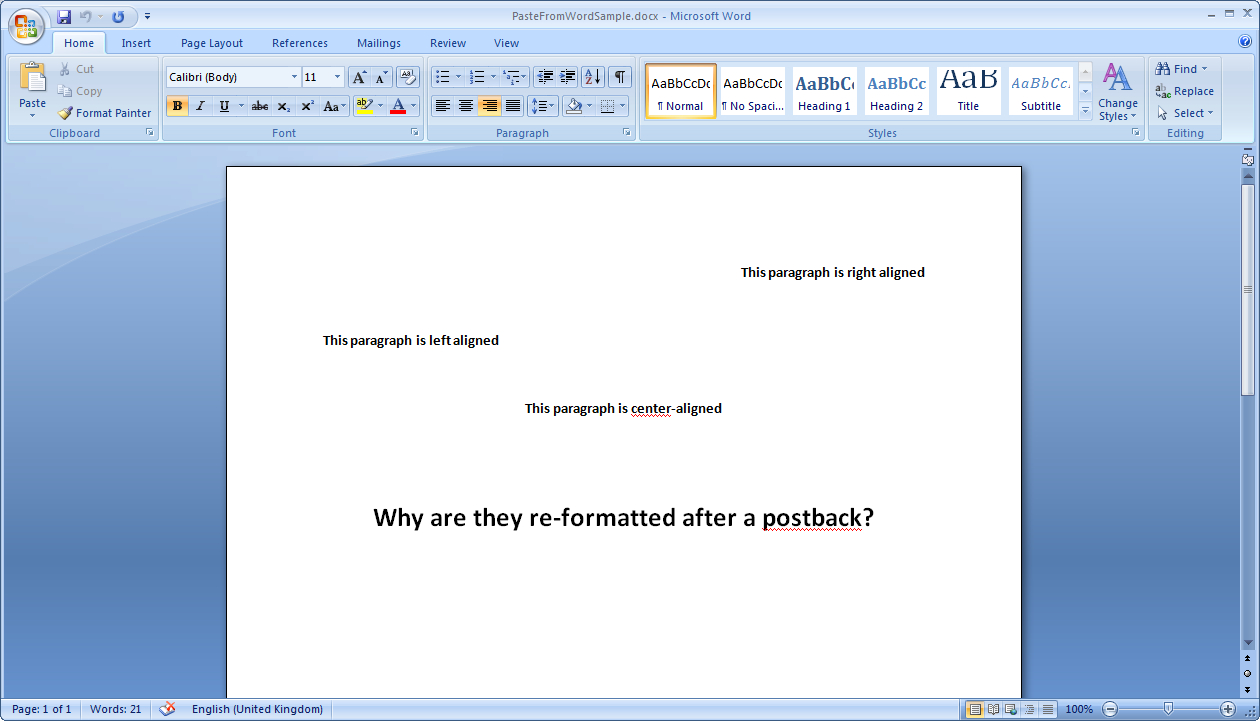Click the word count in status bar
Viewport: 1260px width, 721px height.
pos(115,709)
